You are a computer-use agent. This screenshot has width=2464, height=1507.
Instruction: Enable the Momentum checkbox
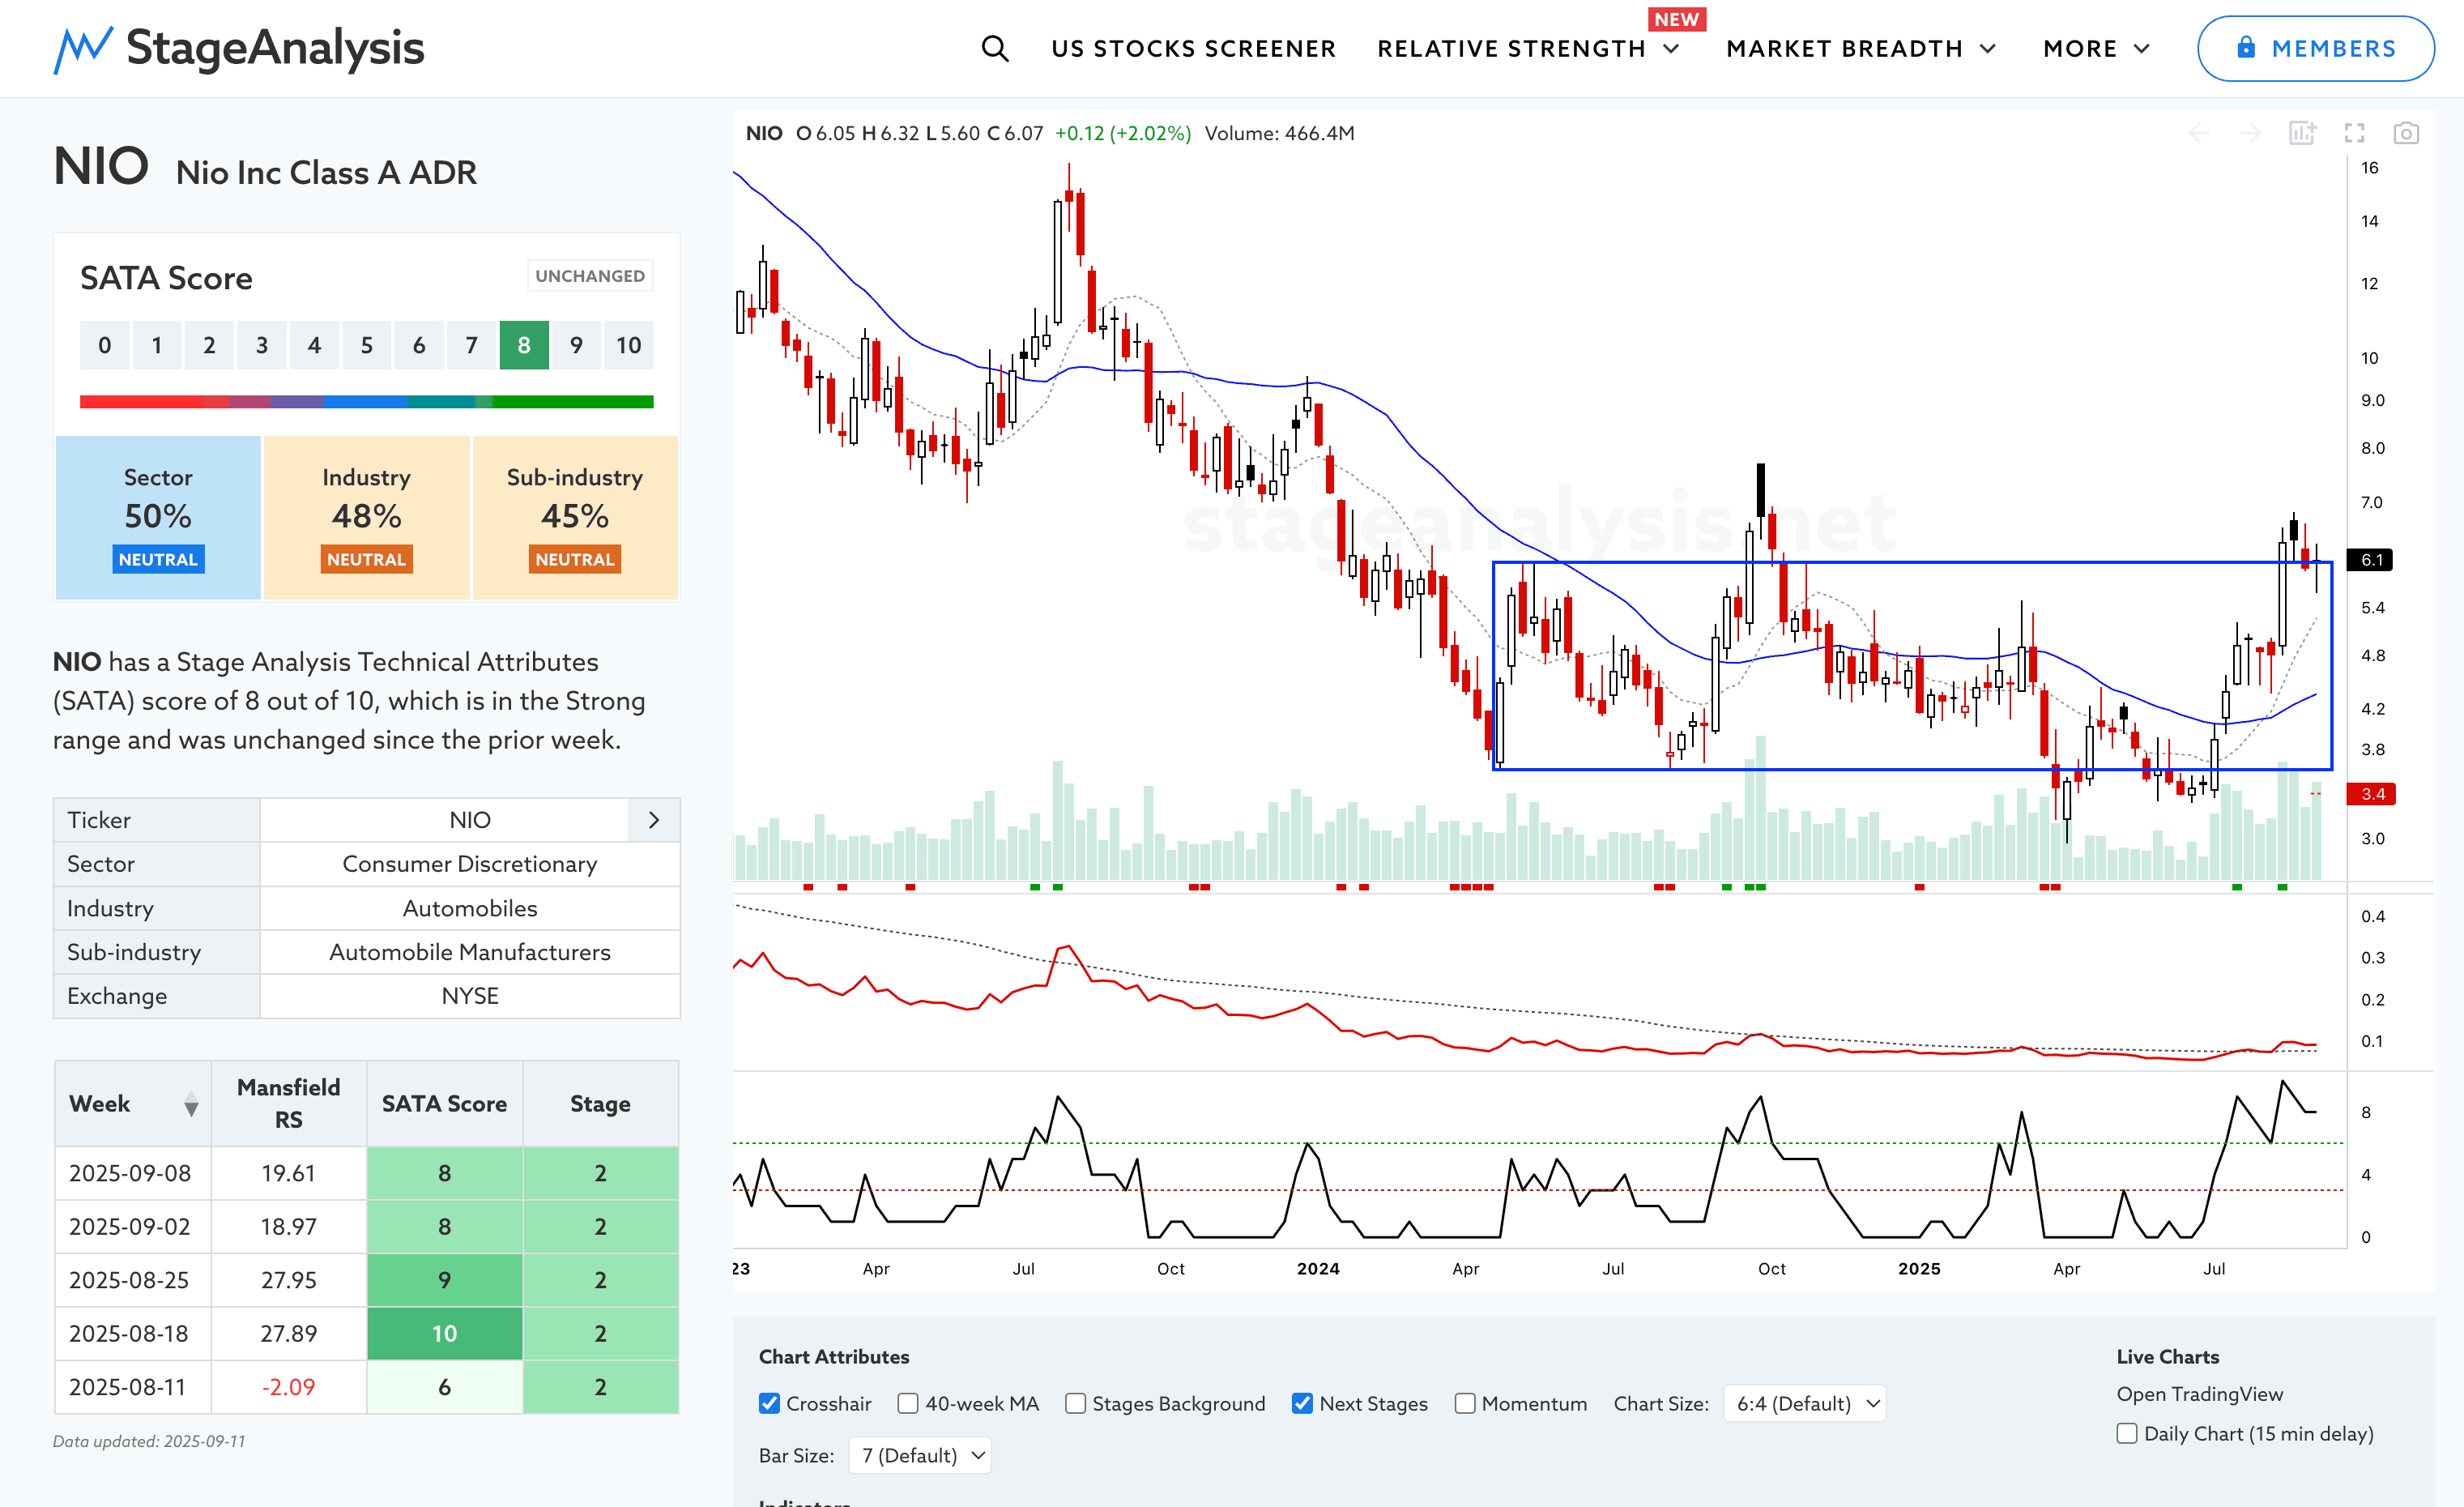[x=1465, y=1403]
